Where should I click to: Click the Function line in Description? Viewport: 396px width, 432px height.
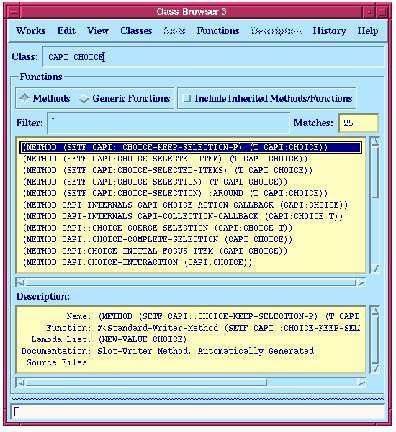pyautogui.click(x=203, y=328)
